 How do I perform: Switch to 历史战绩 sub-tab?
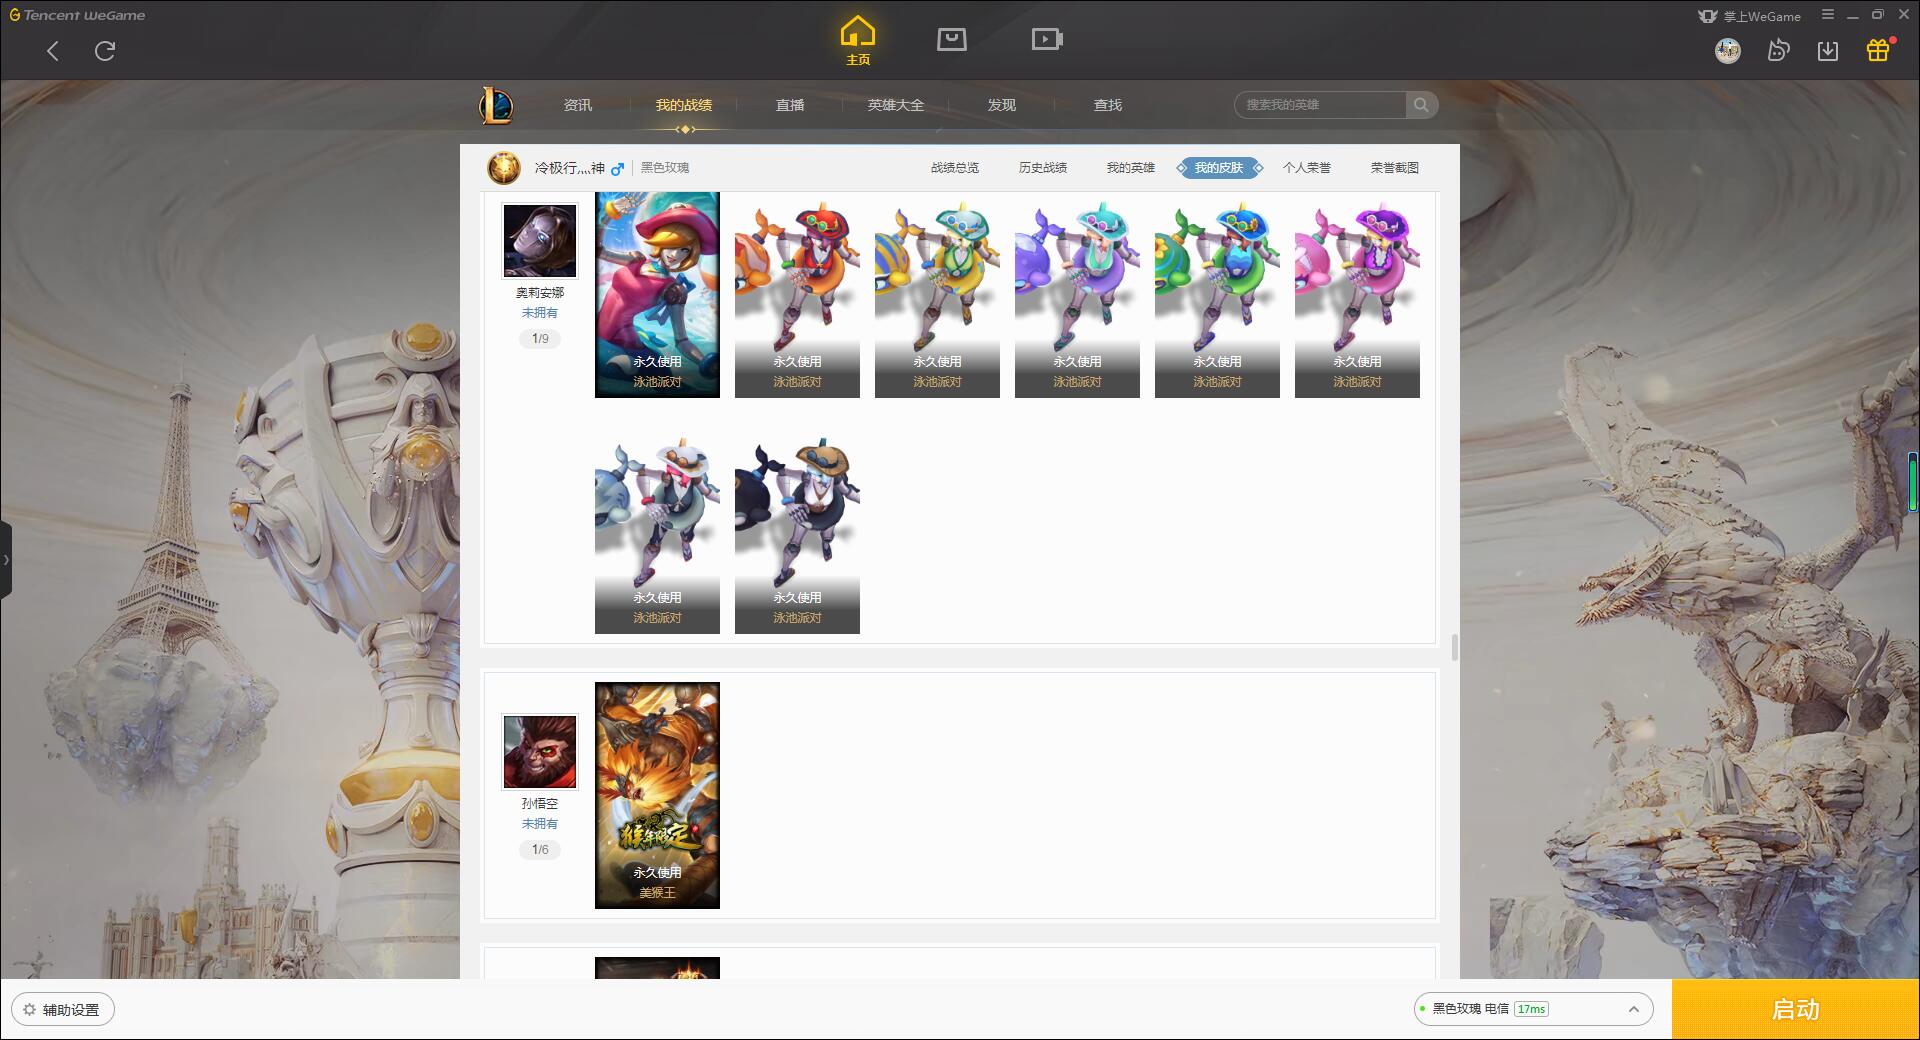pyautogui.click(x=1043, y=168)
